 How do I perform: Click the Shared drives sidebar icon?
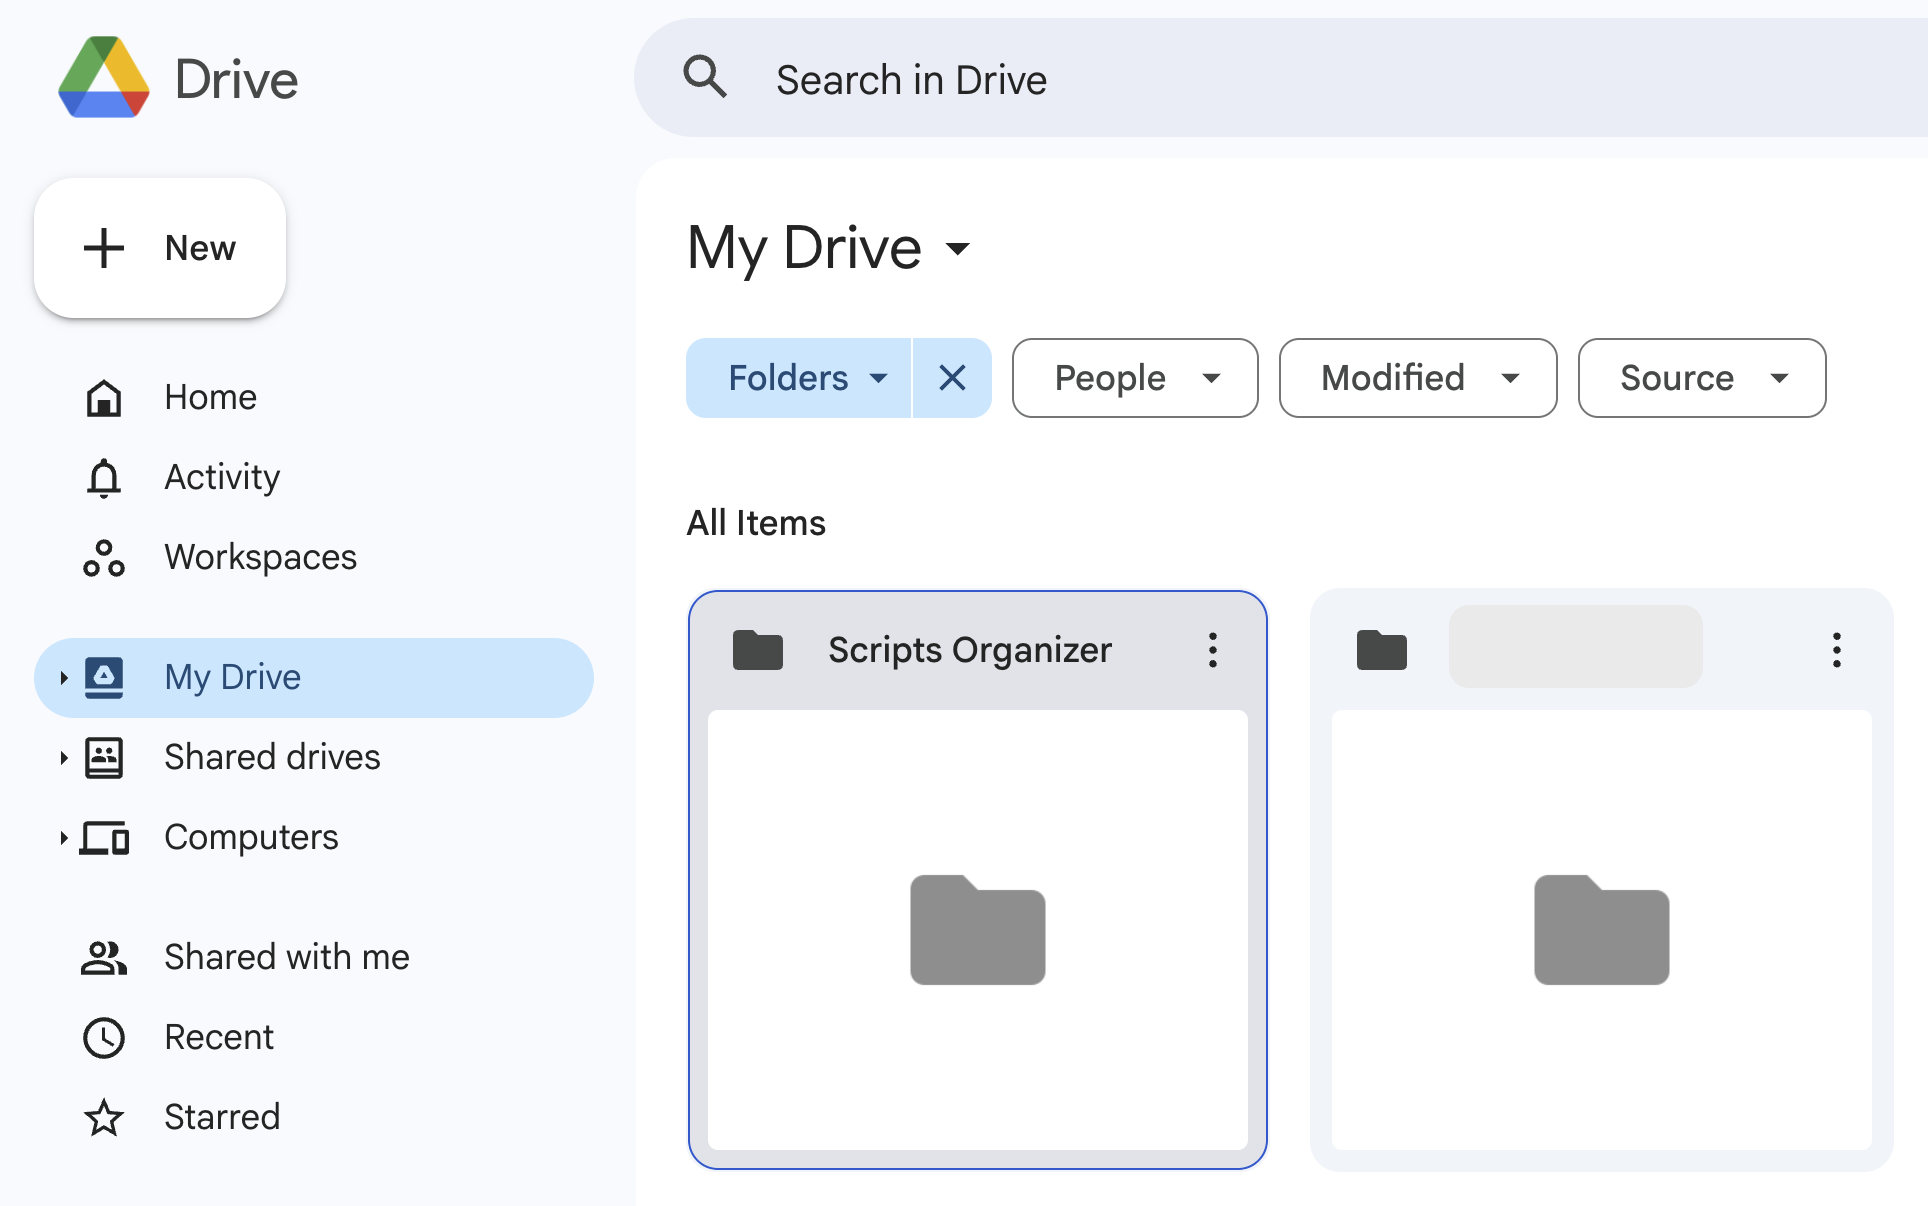[x=104, y=758]
